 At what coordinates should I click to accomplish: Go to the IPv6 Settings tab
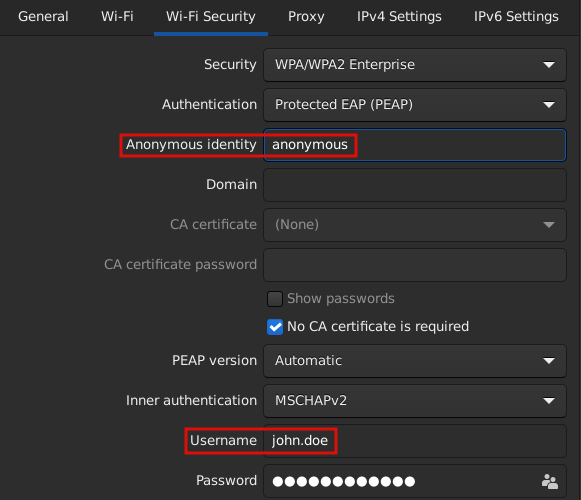point(516,17)
